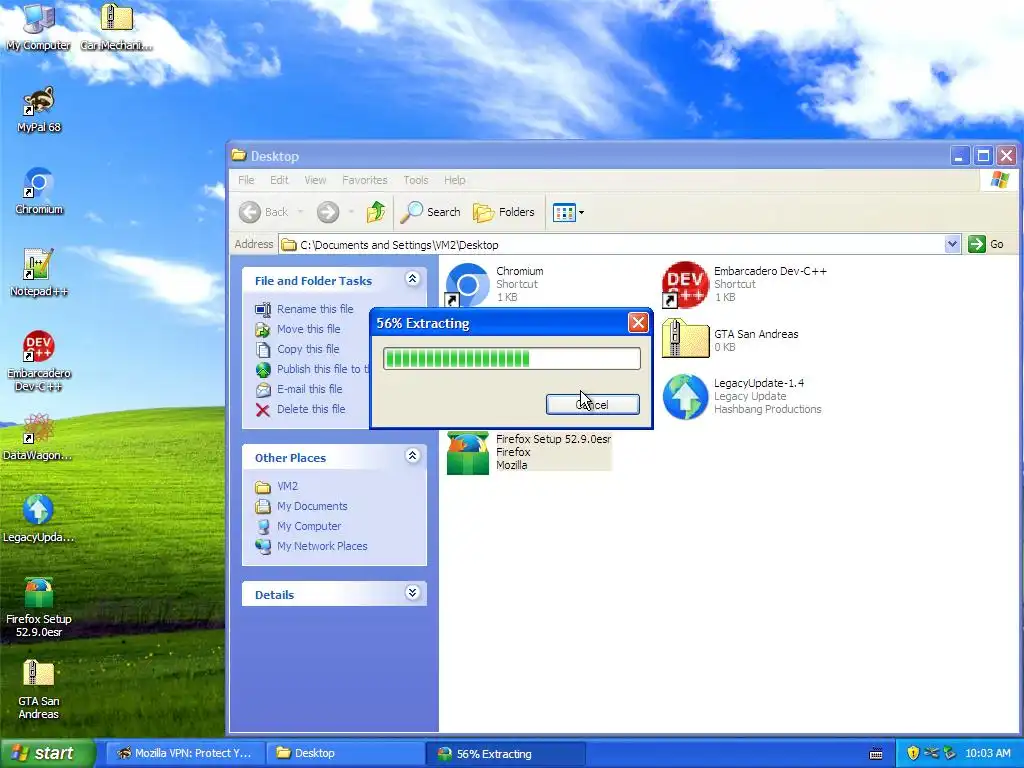Open the Views dropdown button

click(x=568, y=212)
